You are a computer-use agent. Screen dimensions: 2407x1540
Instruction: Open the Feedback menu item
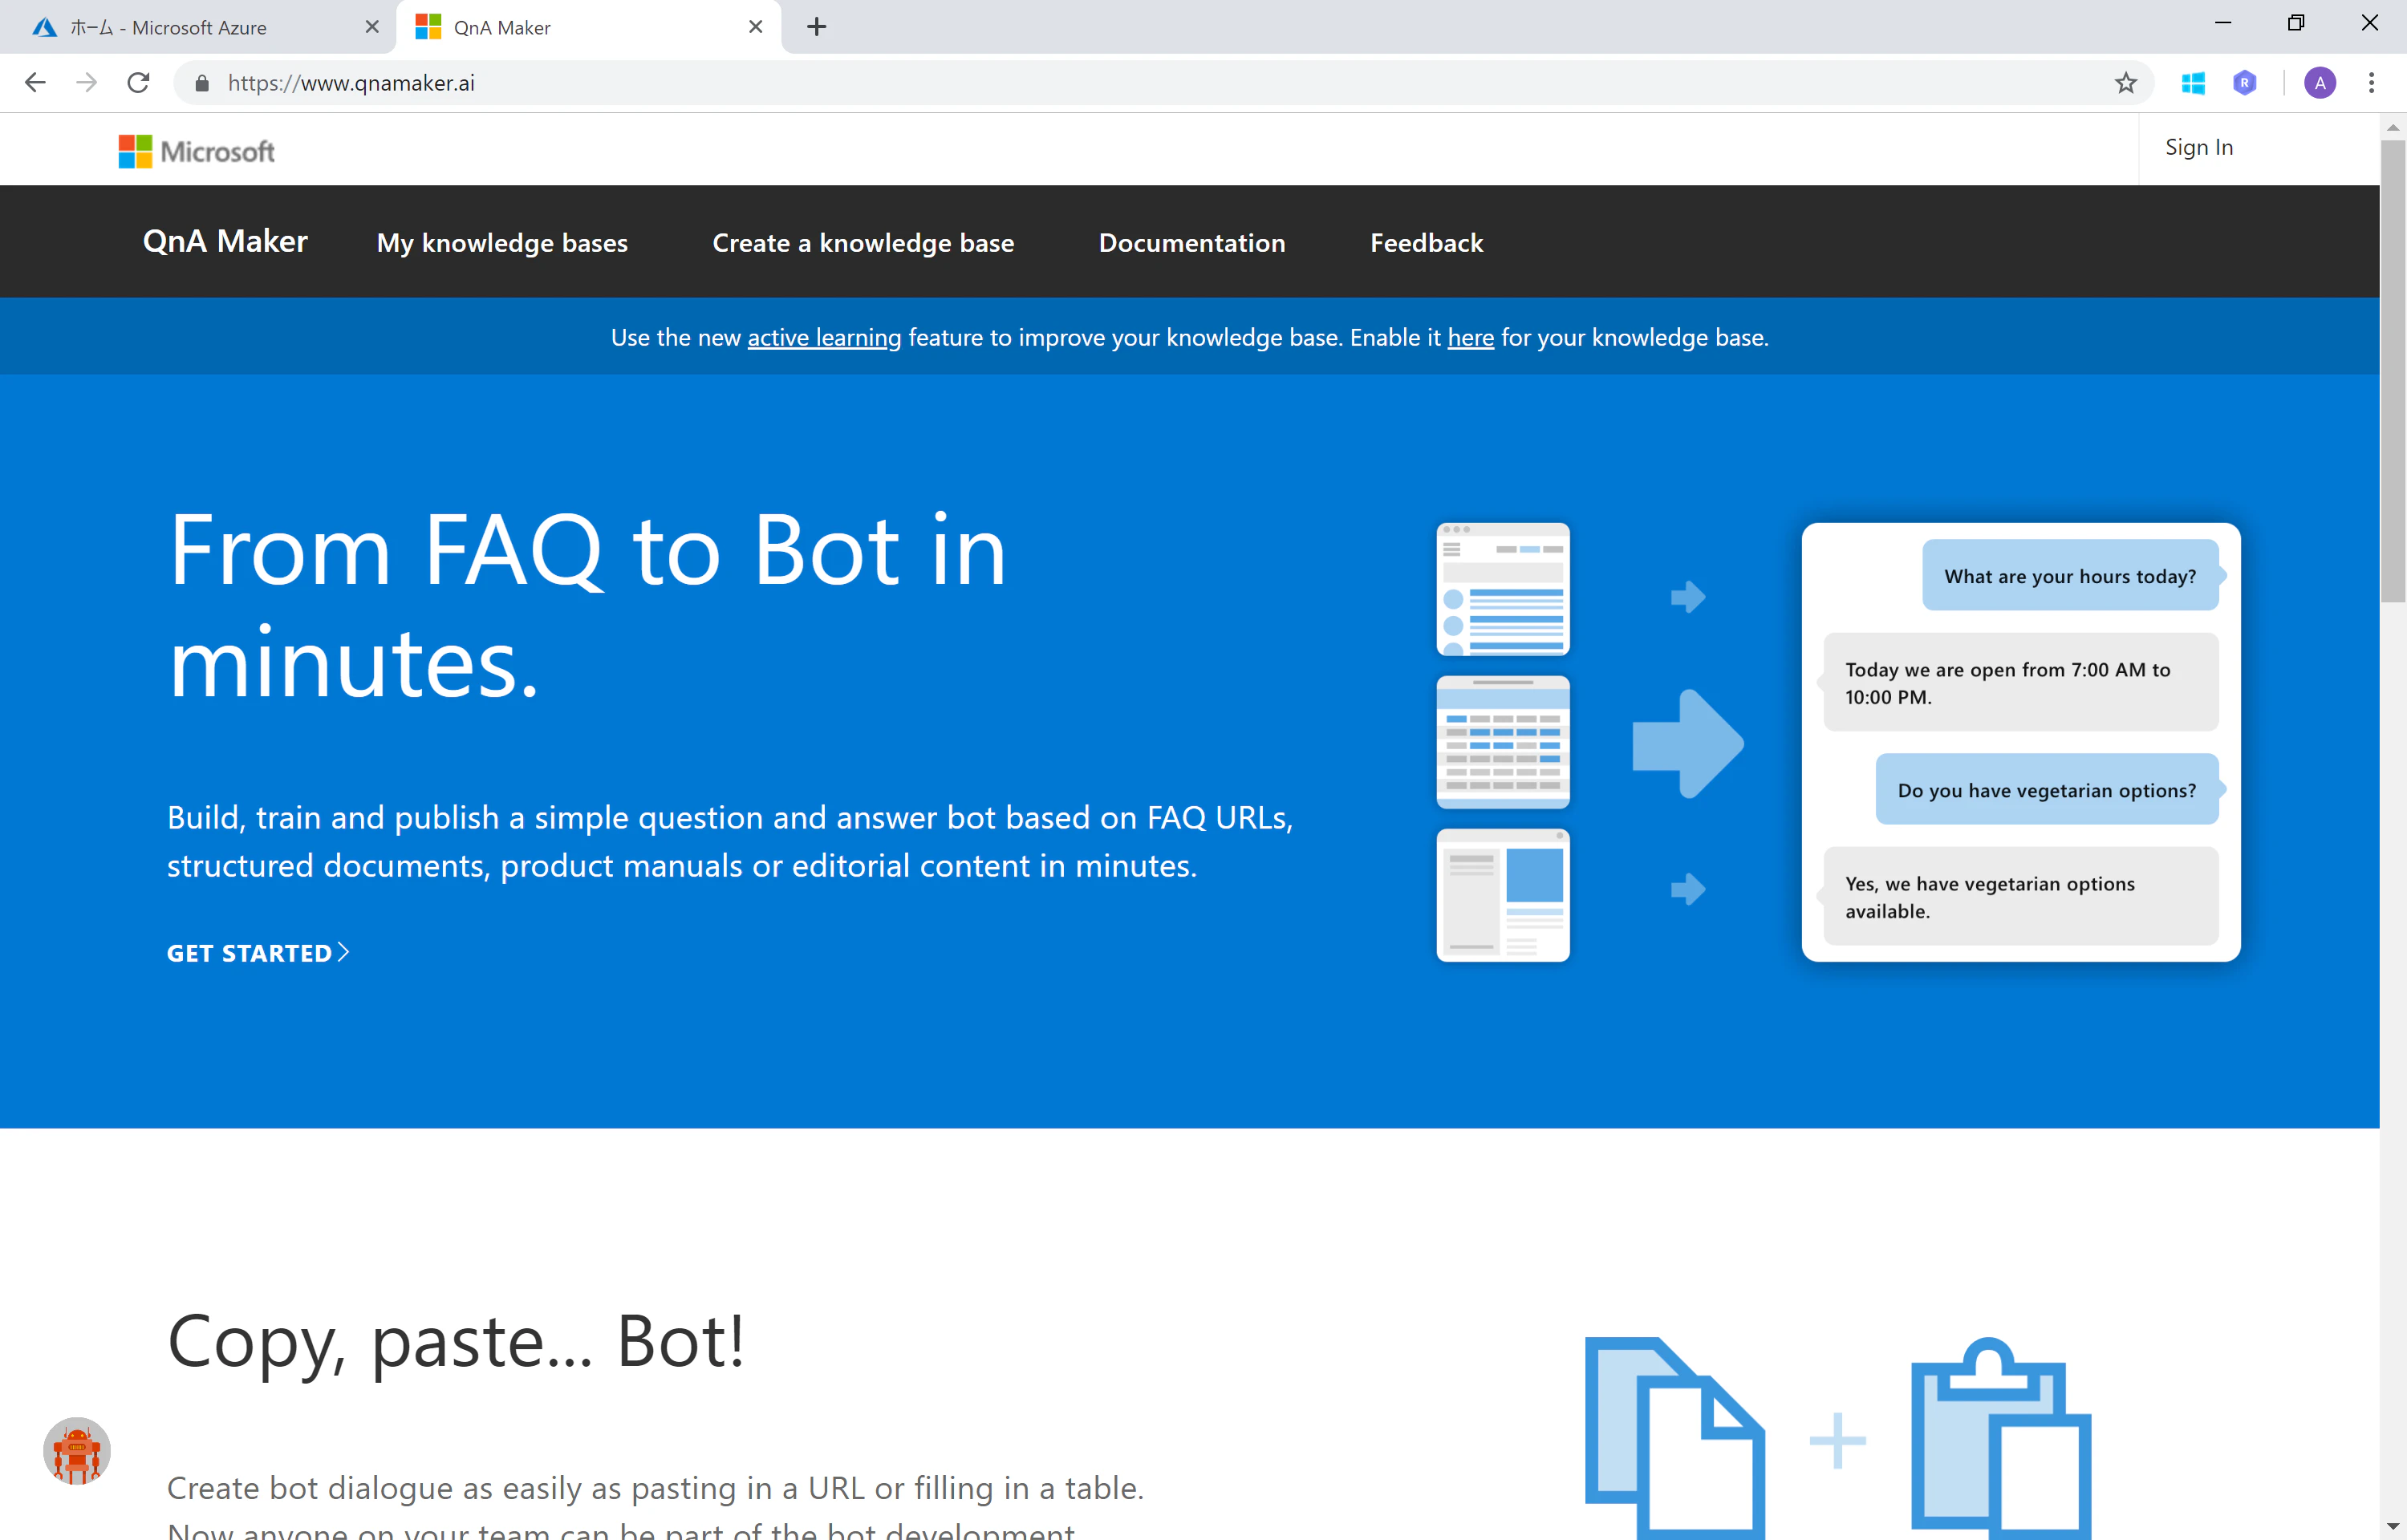(1426, 243)
